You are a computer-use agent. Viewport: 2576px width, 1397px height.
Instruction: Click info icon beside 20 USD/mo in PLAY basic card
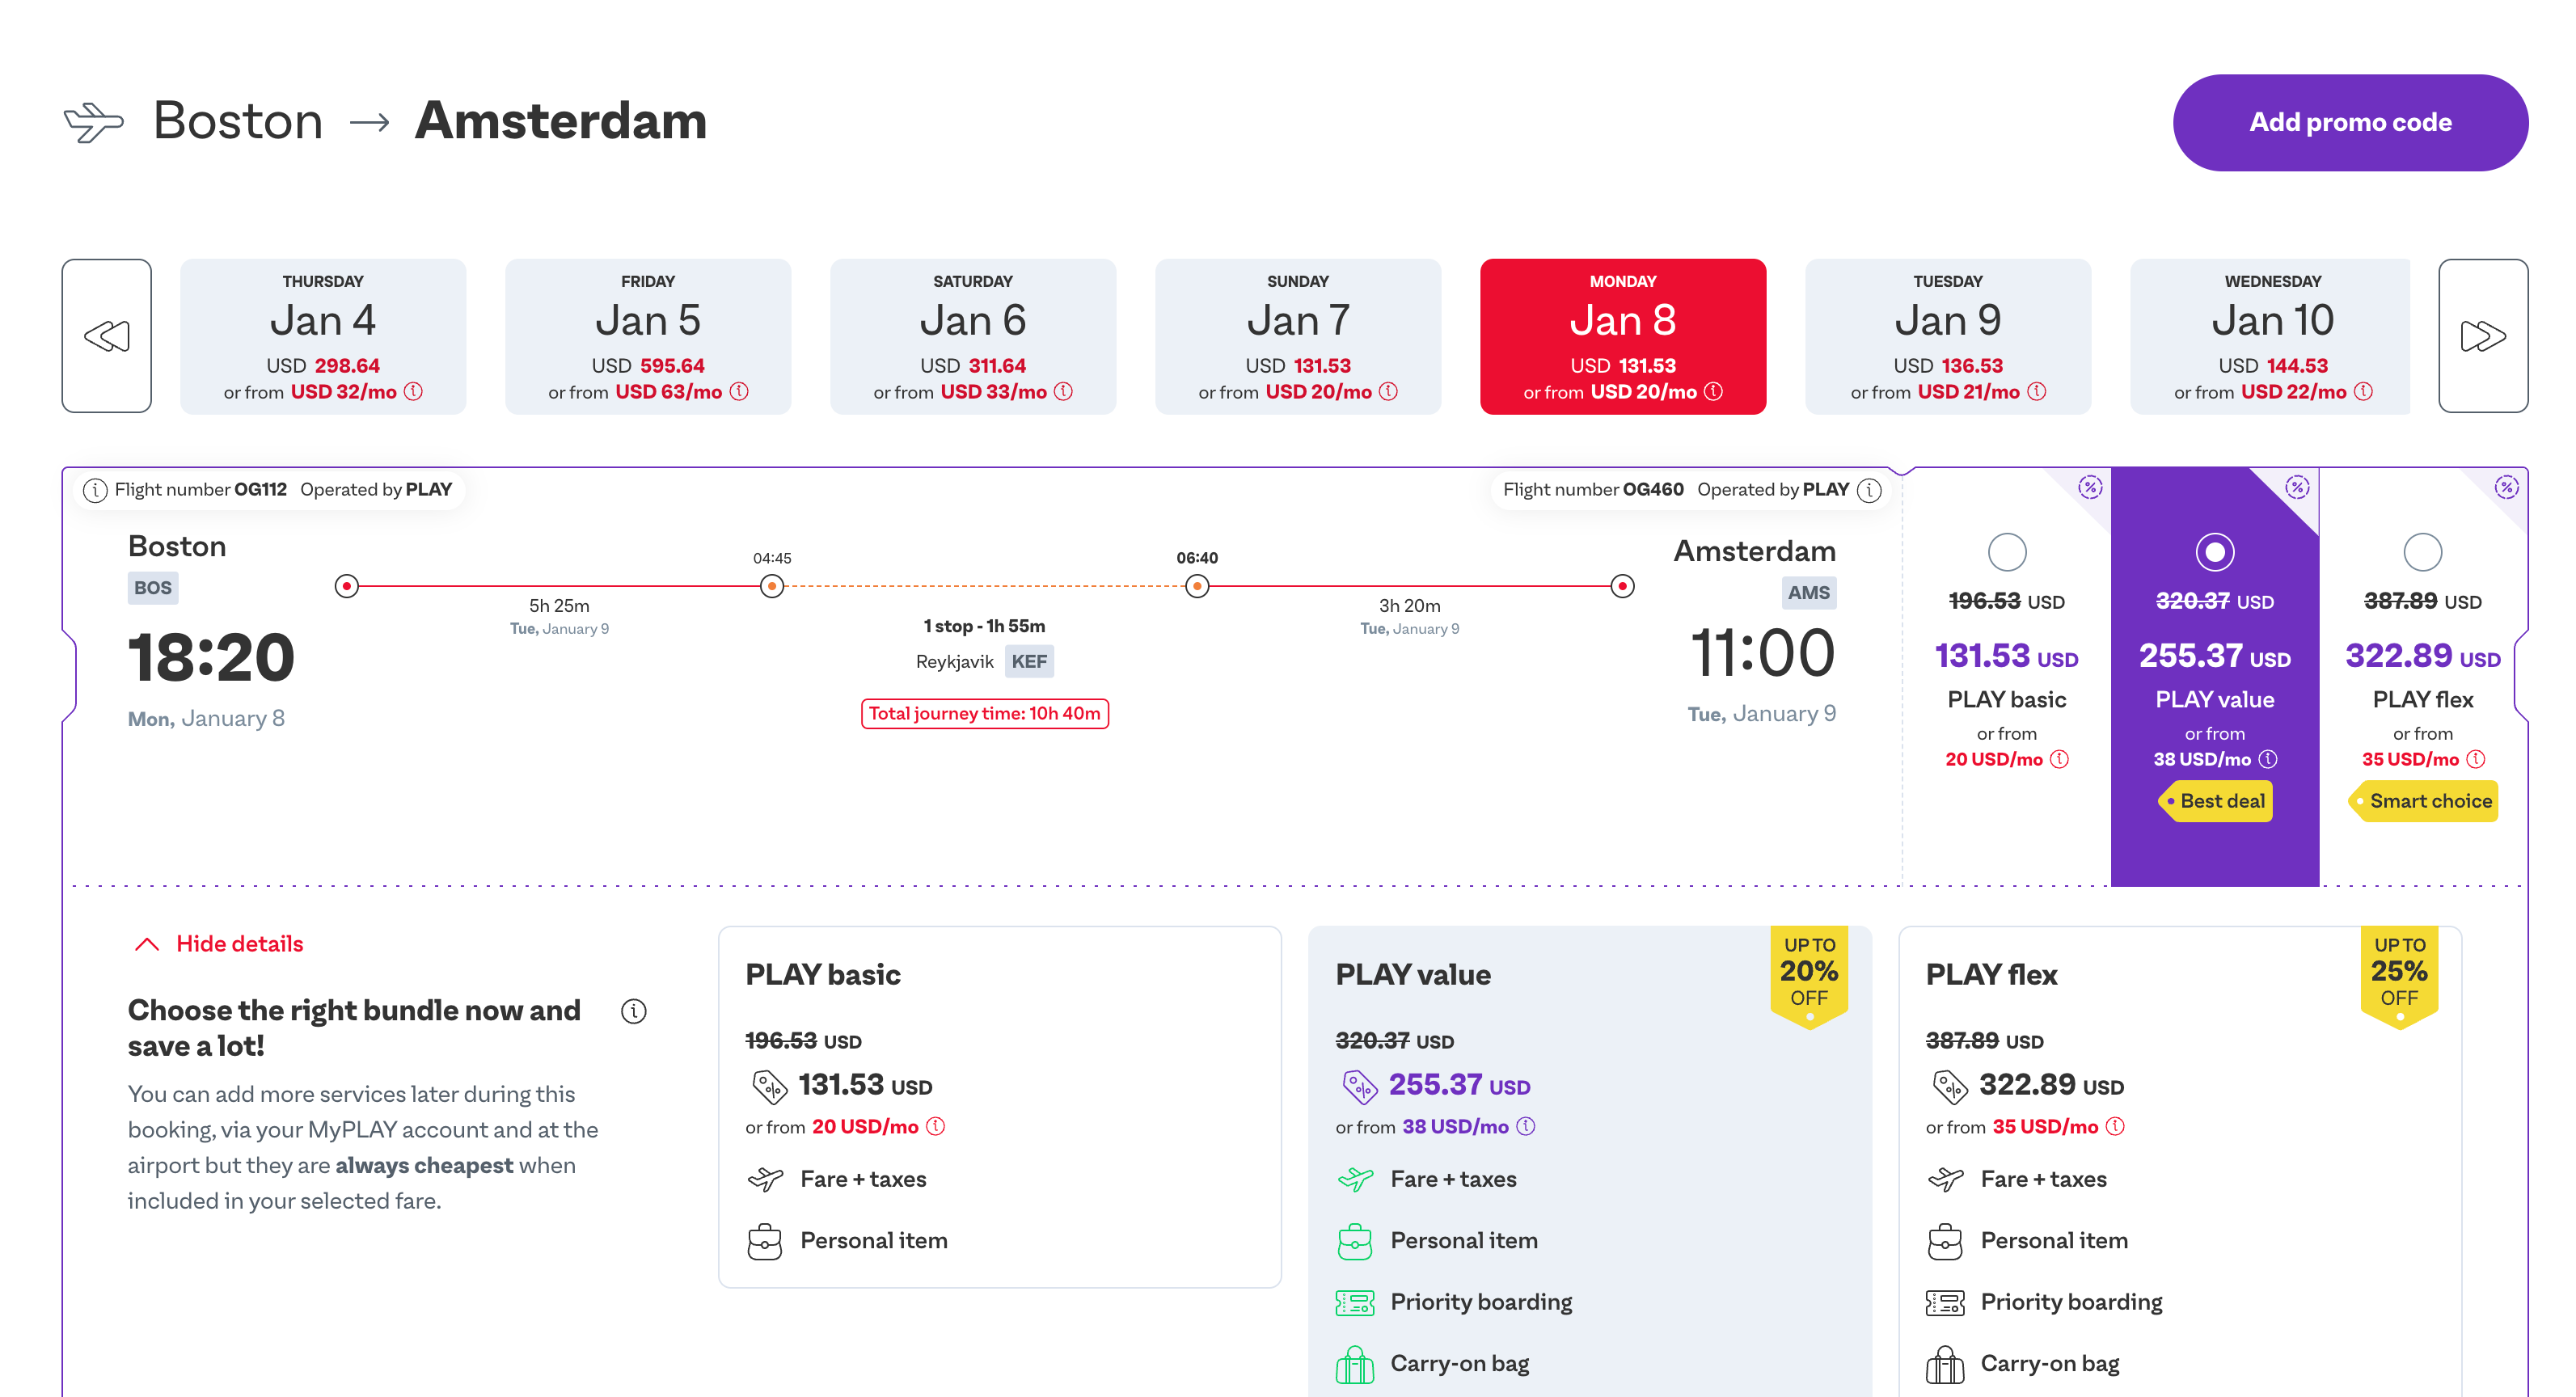(936, 1127)
